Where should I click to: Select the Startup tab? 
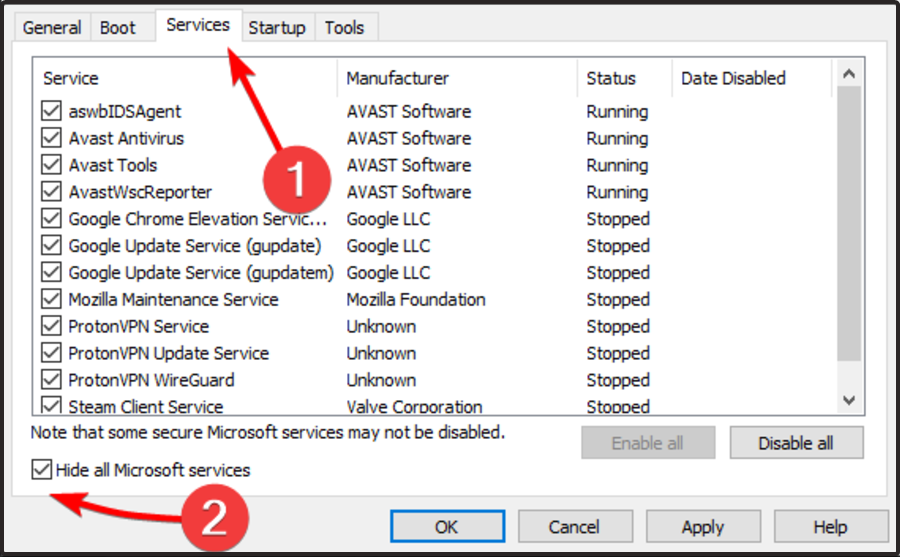[x=277, y=27]
